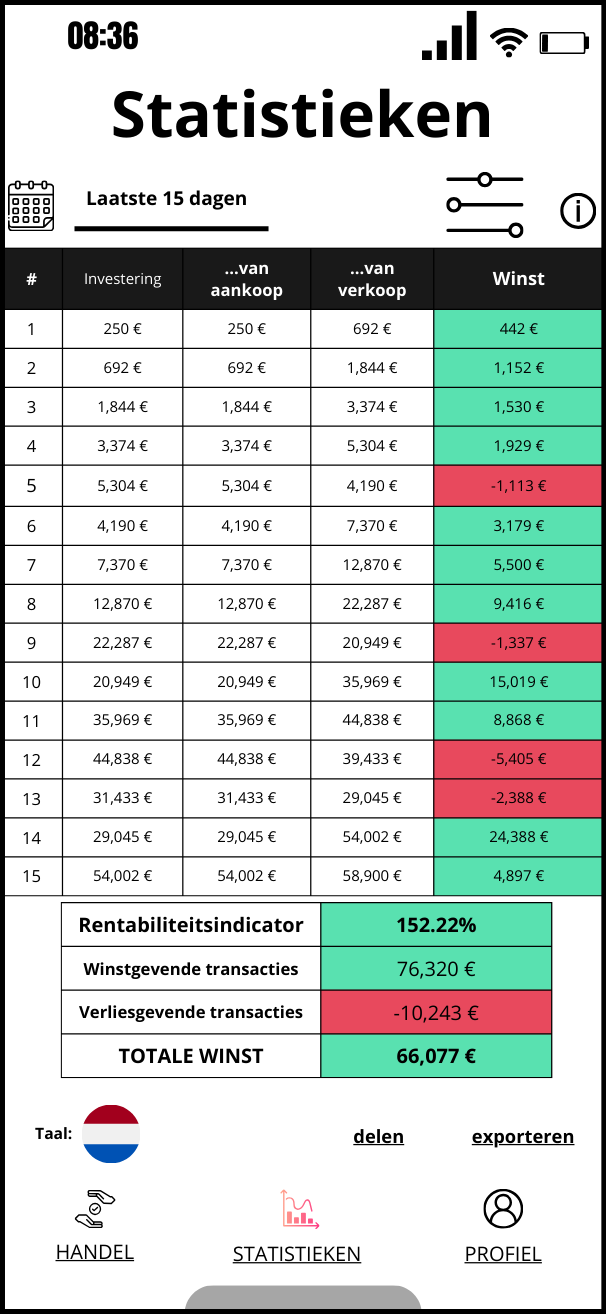This screenshot has height=1314, width=606.
Task: Tap the info circle icon
Action: [x=578, y=211]
